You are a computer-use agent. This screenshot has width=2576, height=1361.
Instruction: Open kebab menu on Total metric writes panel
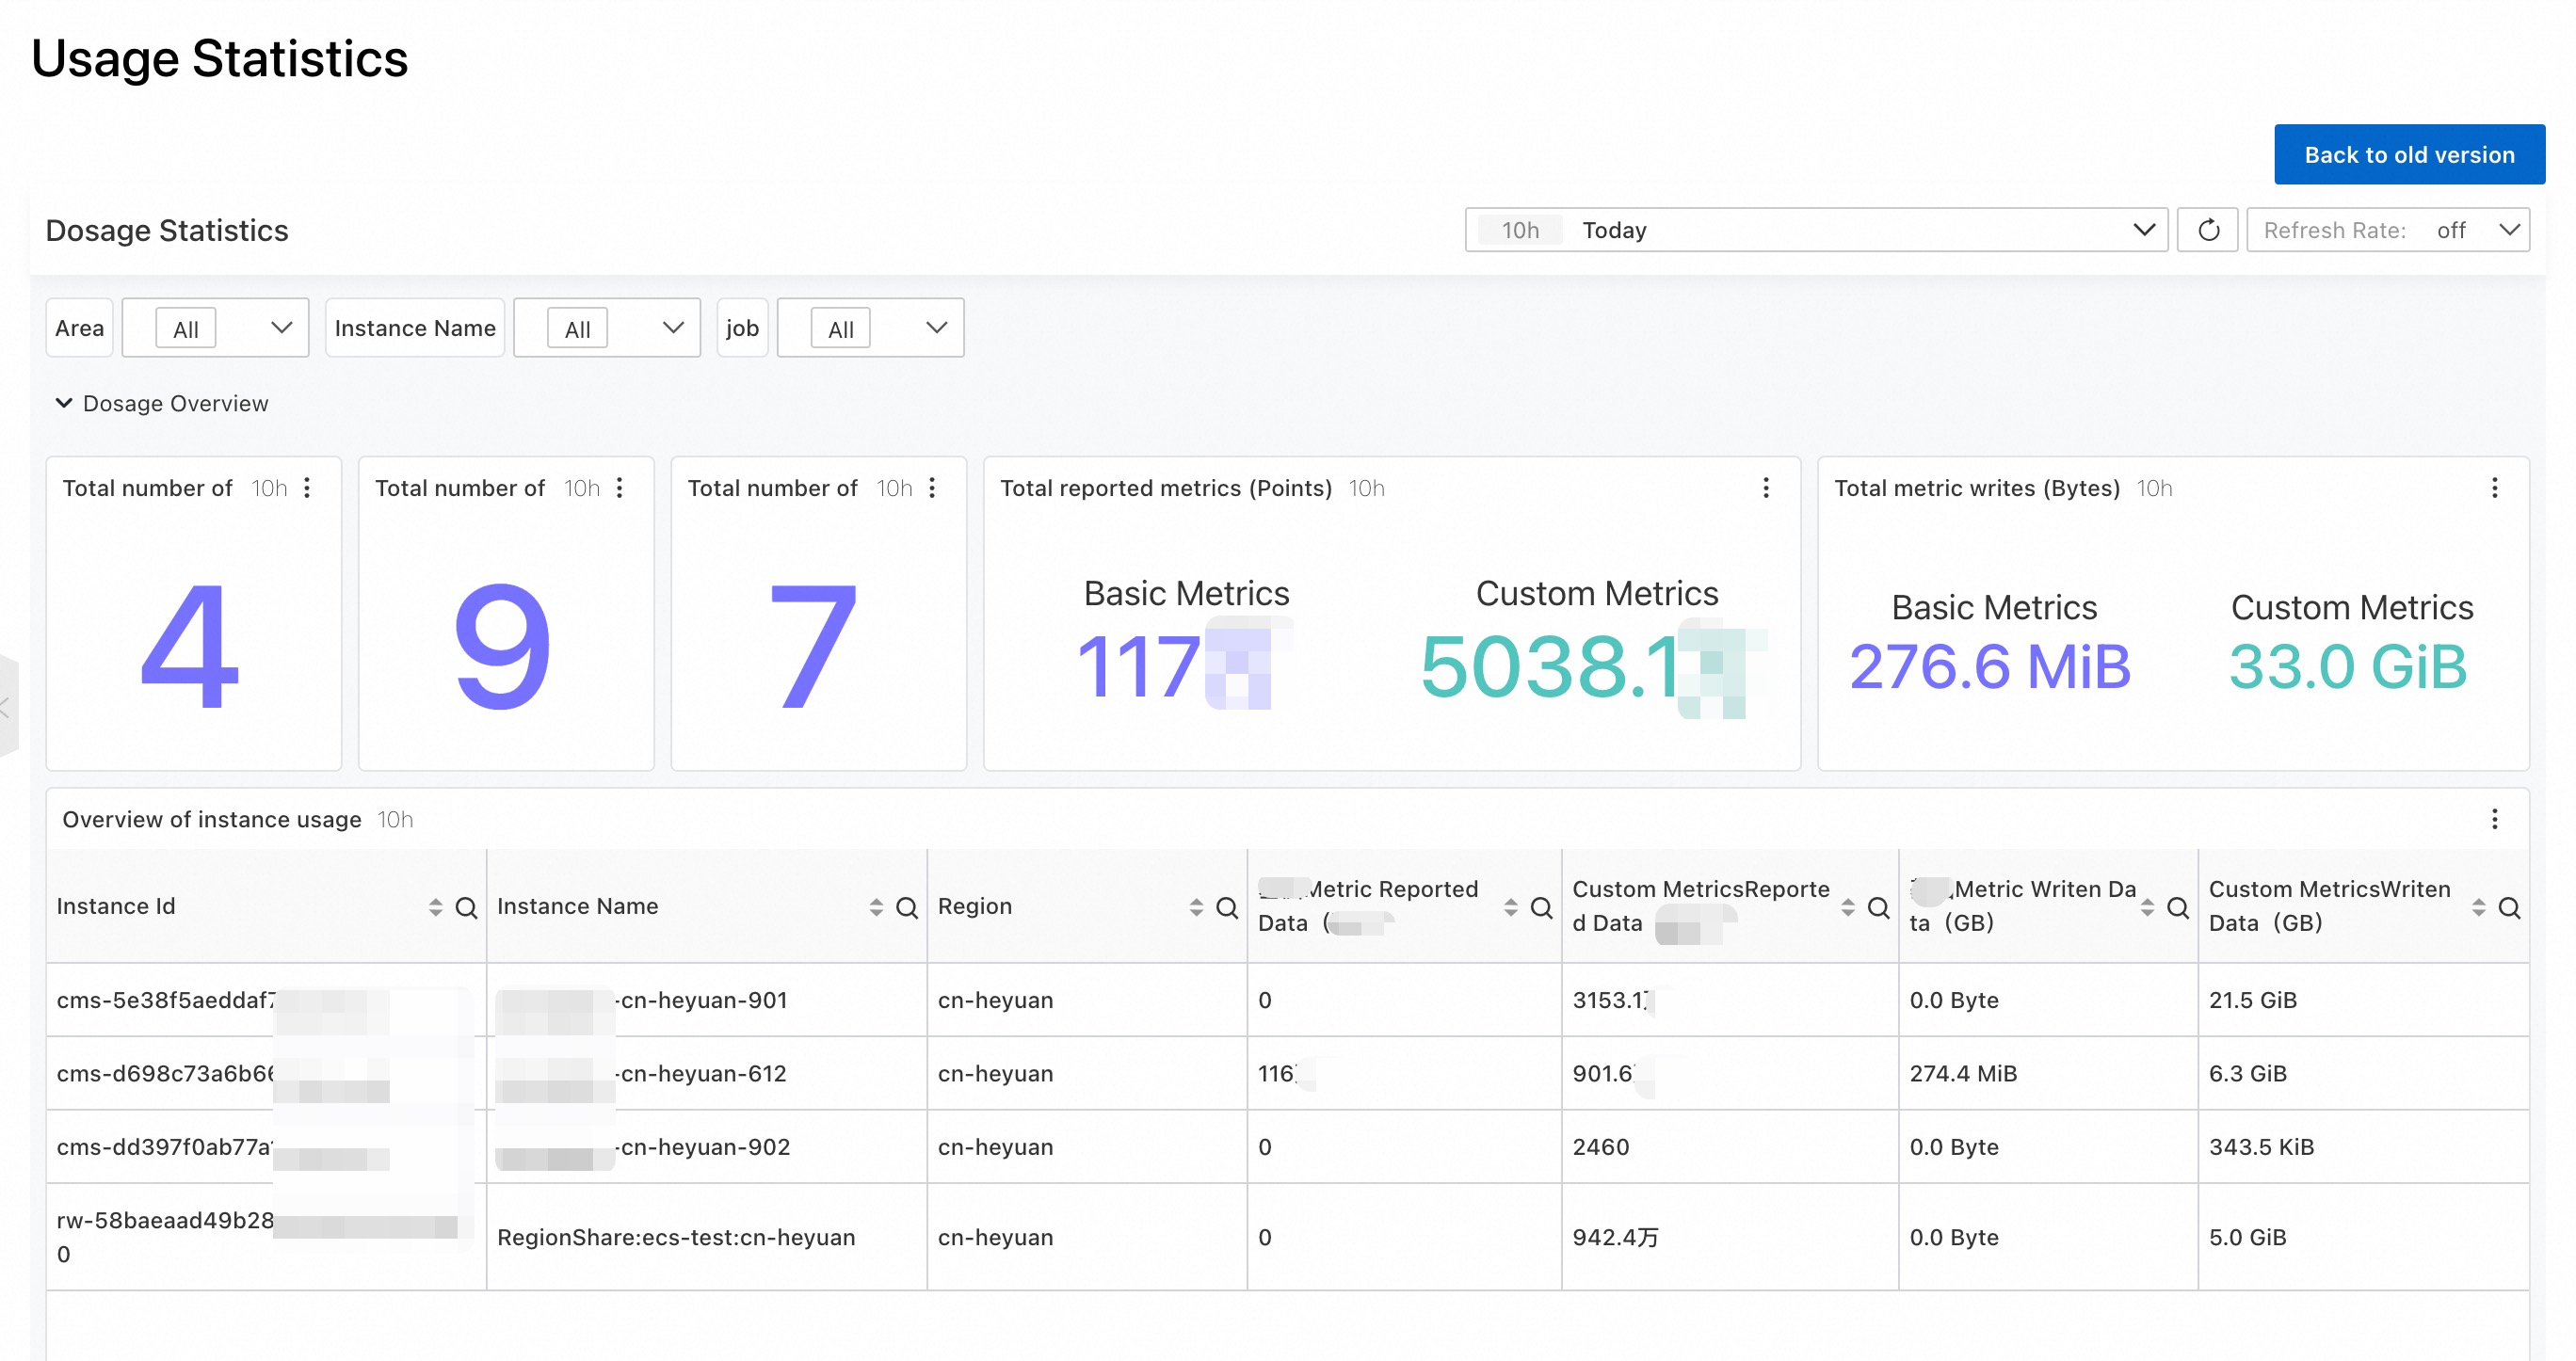click(x=2494, y=488)
